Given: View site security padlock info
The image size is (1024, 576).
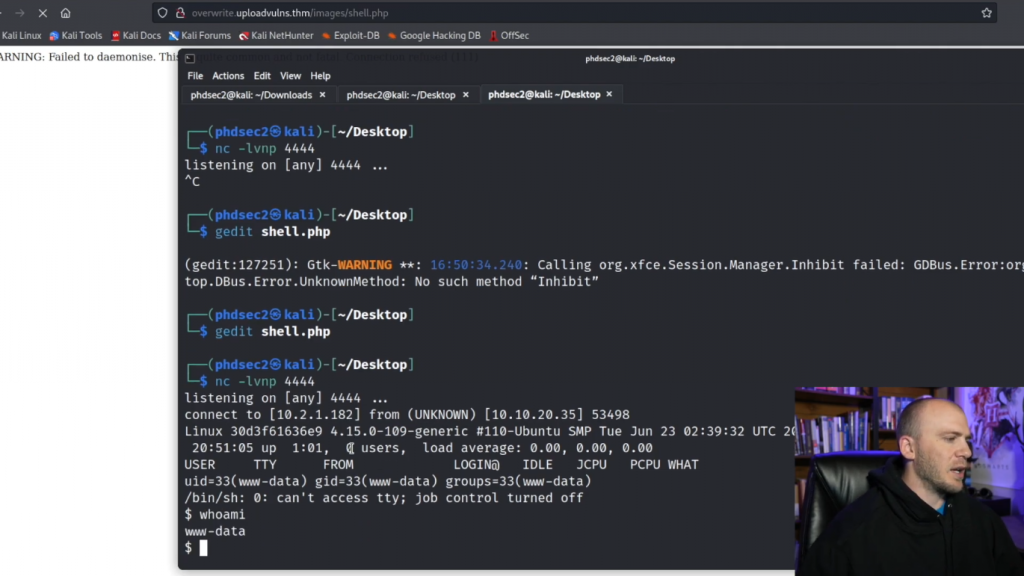Looking at the screenshot, I should pyautogui.click(x=180, y=13).
